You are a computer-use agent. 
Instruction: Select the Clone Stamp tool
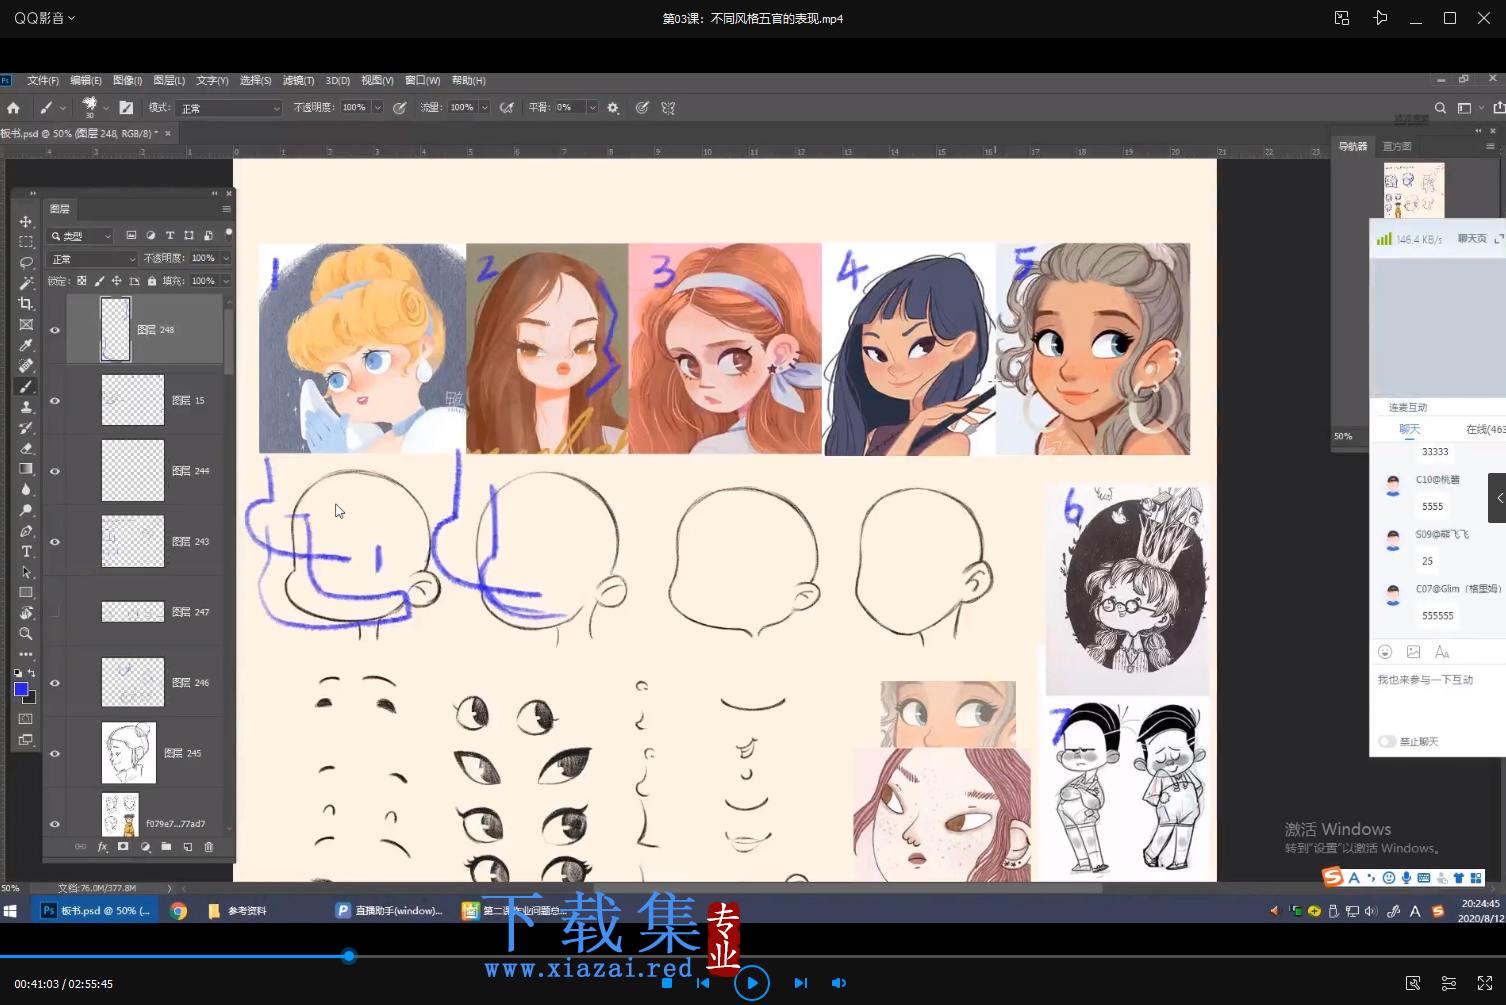26,407
